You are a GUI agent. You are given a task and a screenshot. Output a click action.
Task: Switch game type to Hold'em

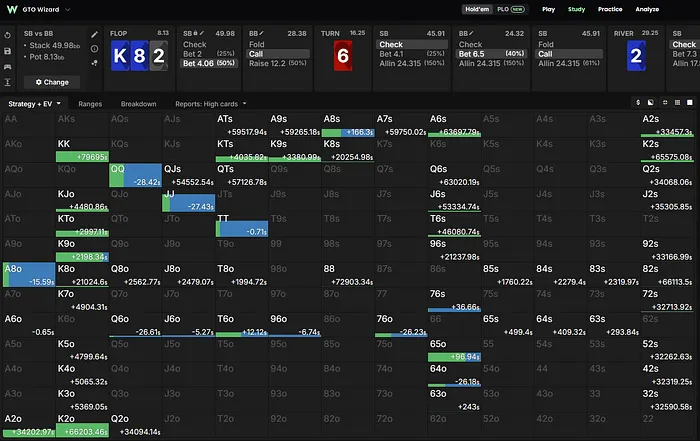coord(477,9)
